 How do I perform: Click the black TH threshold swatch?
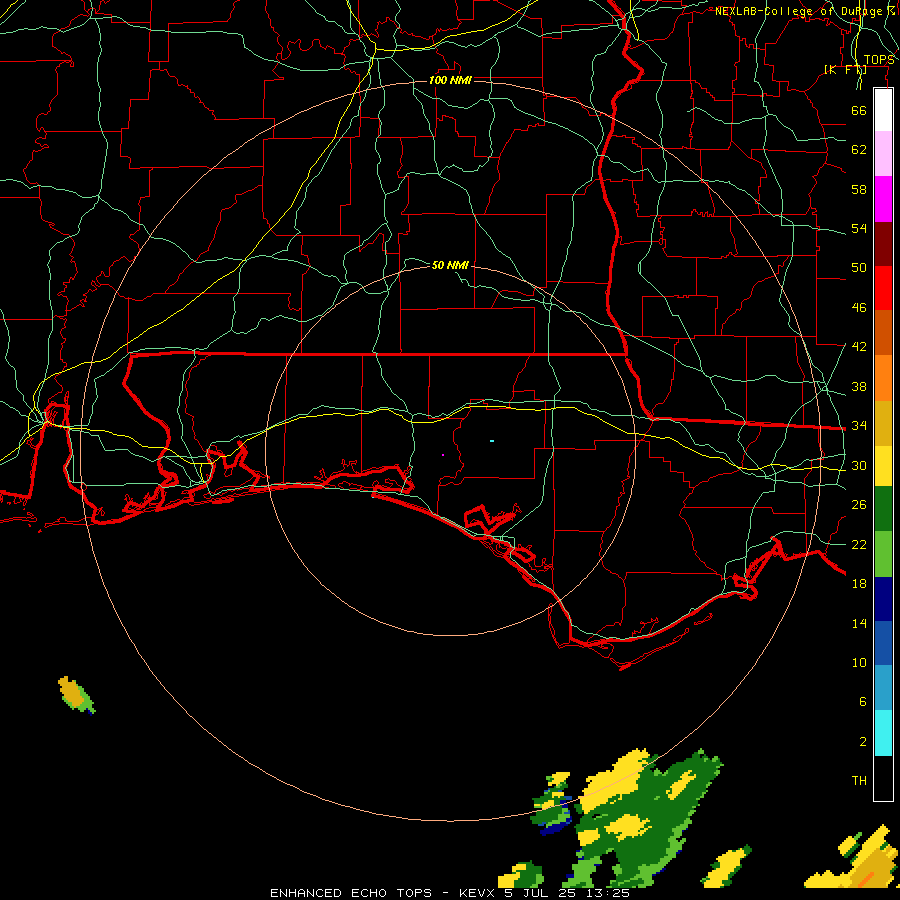click(x=883, y=778)
